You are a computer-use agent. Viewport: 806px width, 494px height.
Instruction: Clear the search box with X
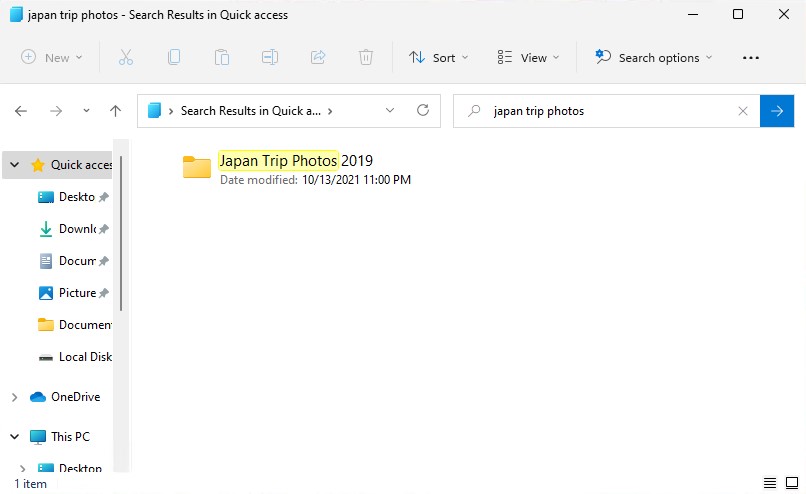click(x=742, y=111)
